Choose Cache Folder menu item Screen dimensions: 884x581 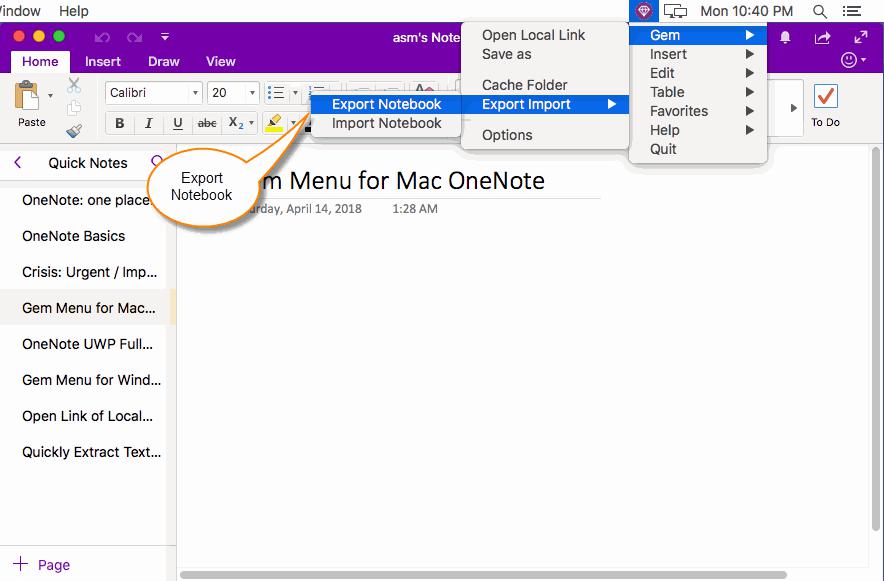[545, 85]
